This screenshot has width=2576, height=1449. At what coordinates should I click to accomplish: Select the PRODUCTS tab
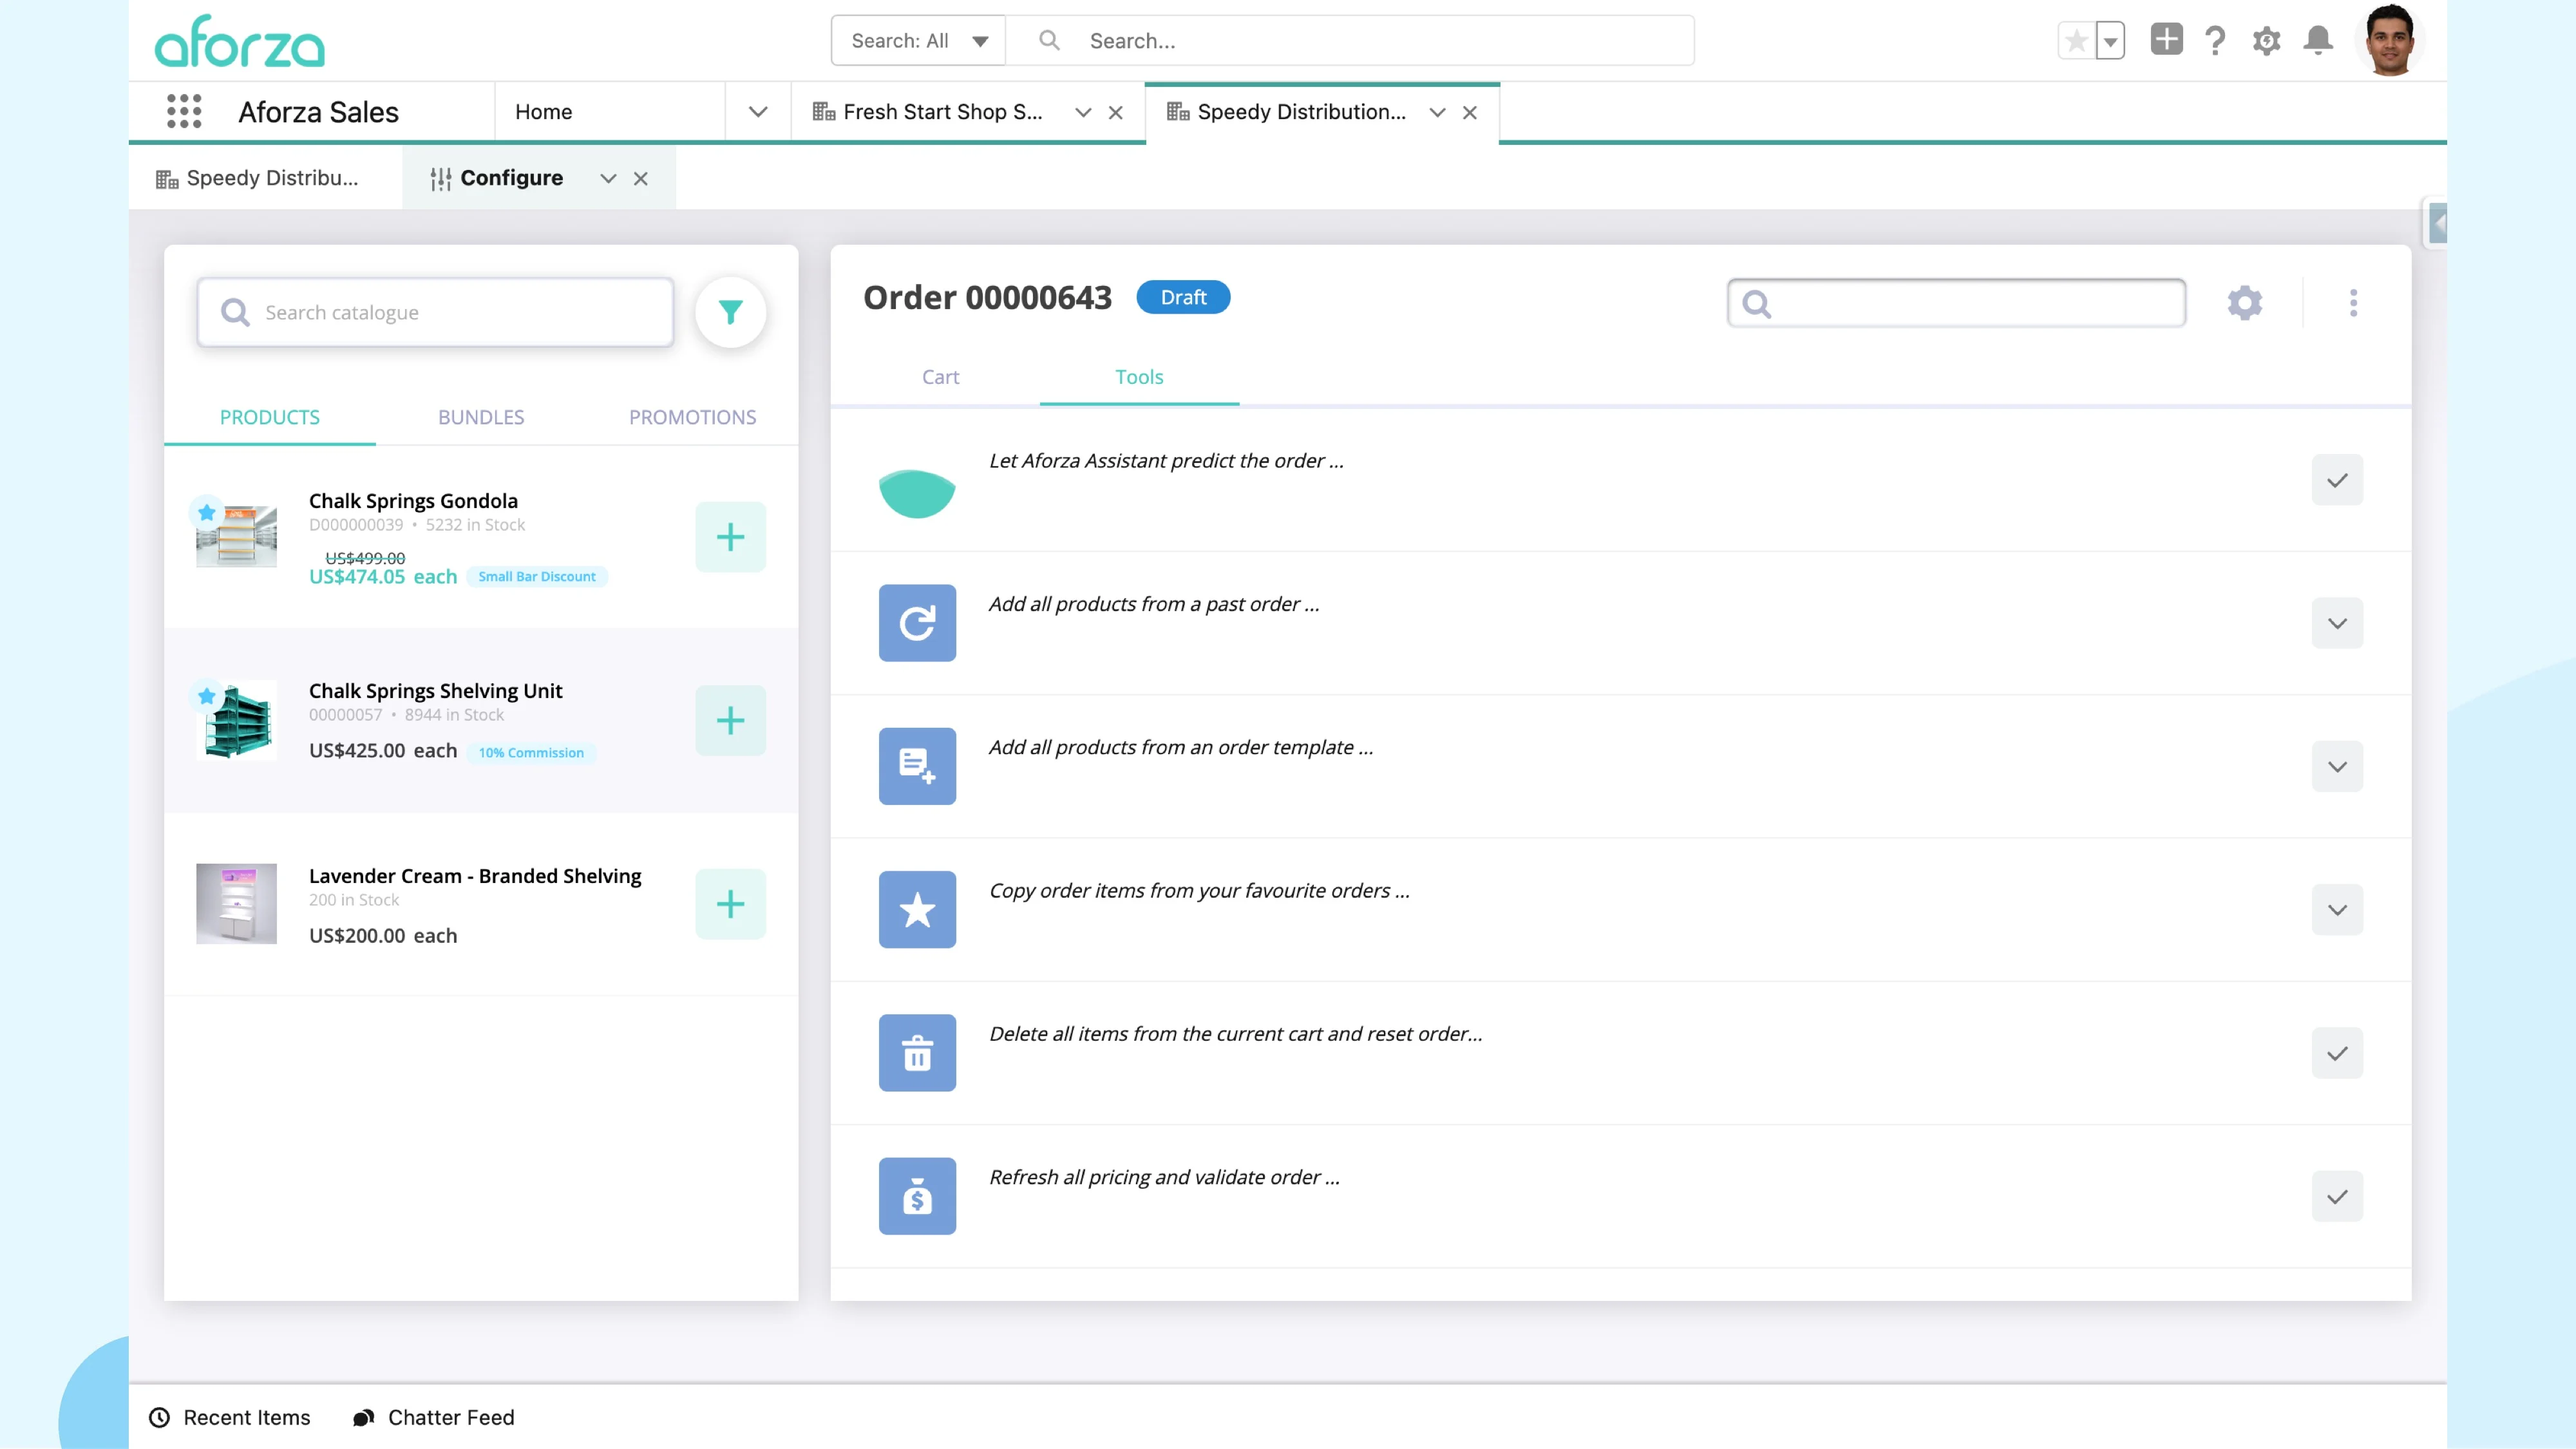270,417
